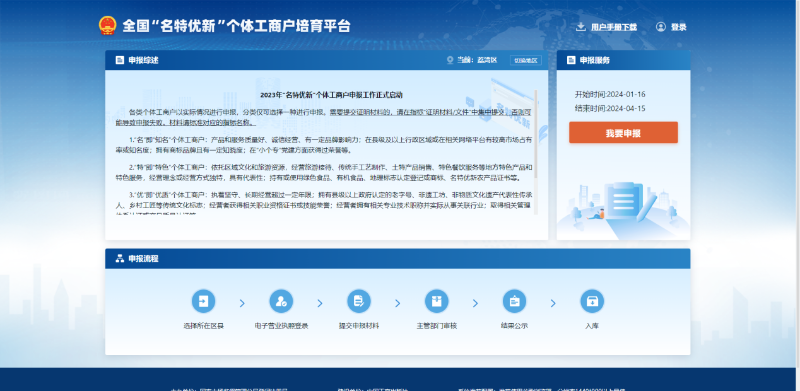This screenshot has height=391, width=800.
Task: Click the 申报服务 panel header icon
Action: click(x=571, y=60)
